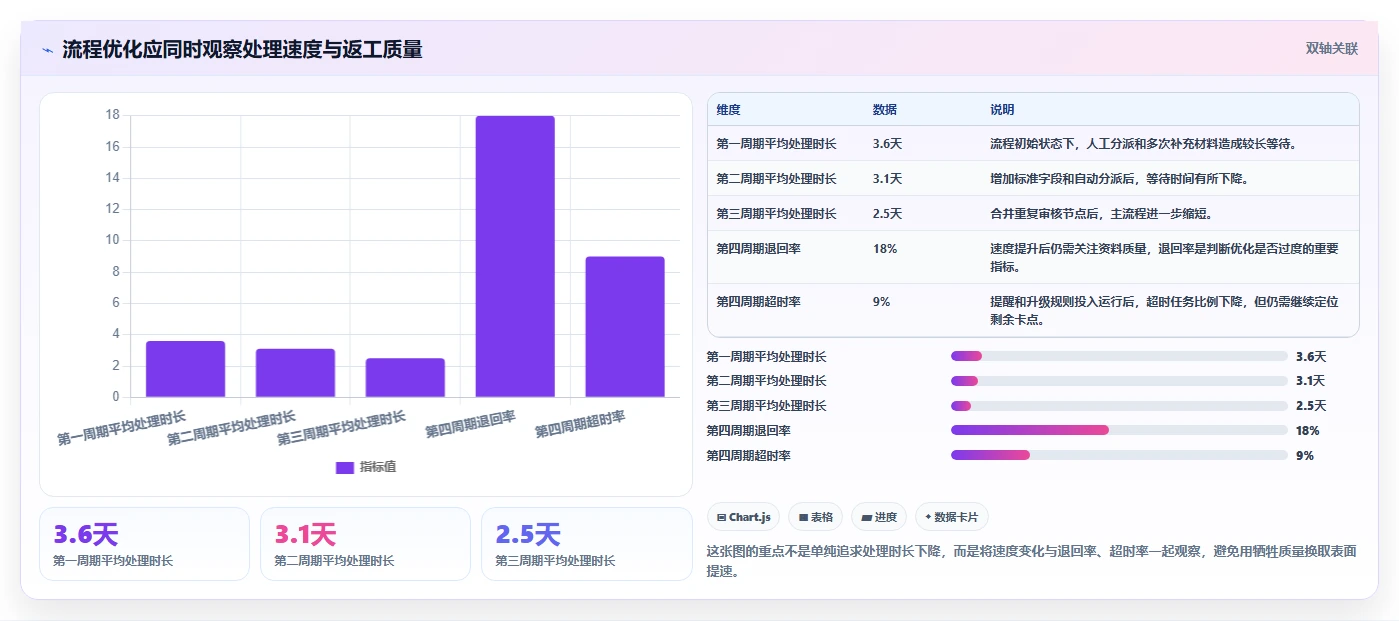This screenshot has width=1399, height=621.
Task: Click the 说明 table column header
Action: click(1002, 110)
